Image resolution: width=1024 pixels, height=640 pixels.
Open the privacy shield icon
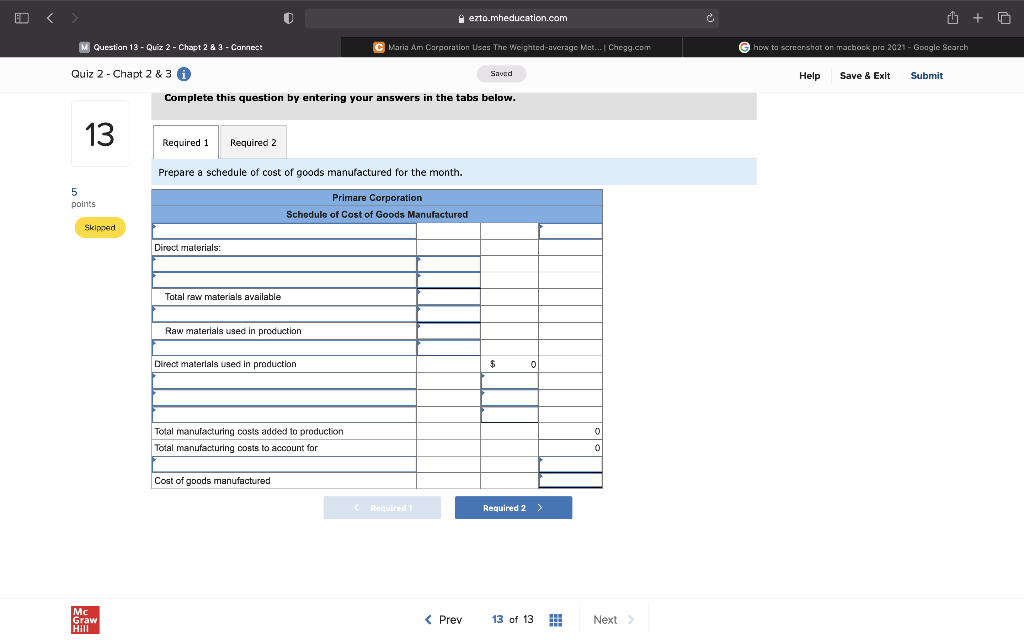click(x=288, y=18)
